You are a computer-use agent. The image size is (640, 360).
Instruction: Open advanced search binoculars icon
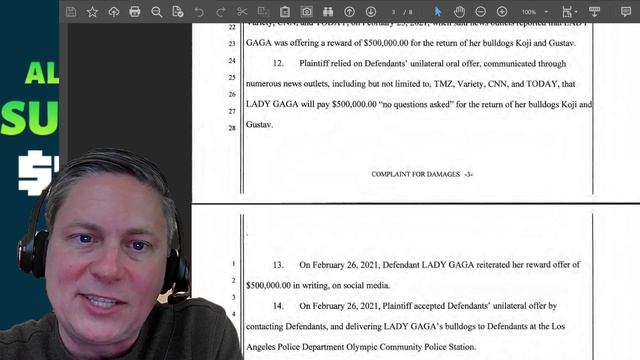click(328, 12)
